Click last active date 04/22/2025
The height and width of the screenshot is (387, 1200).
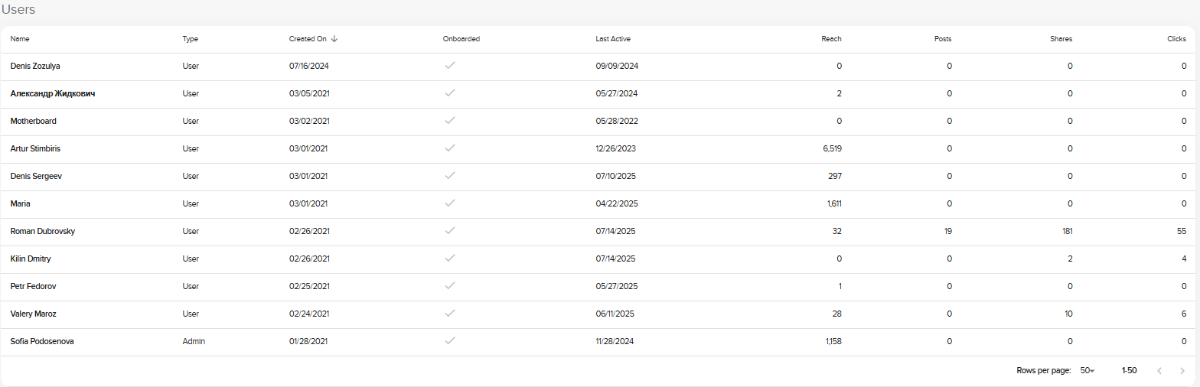(x=616, y=203)
